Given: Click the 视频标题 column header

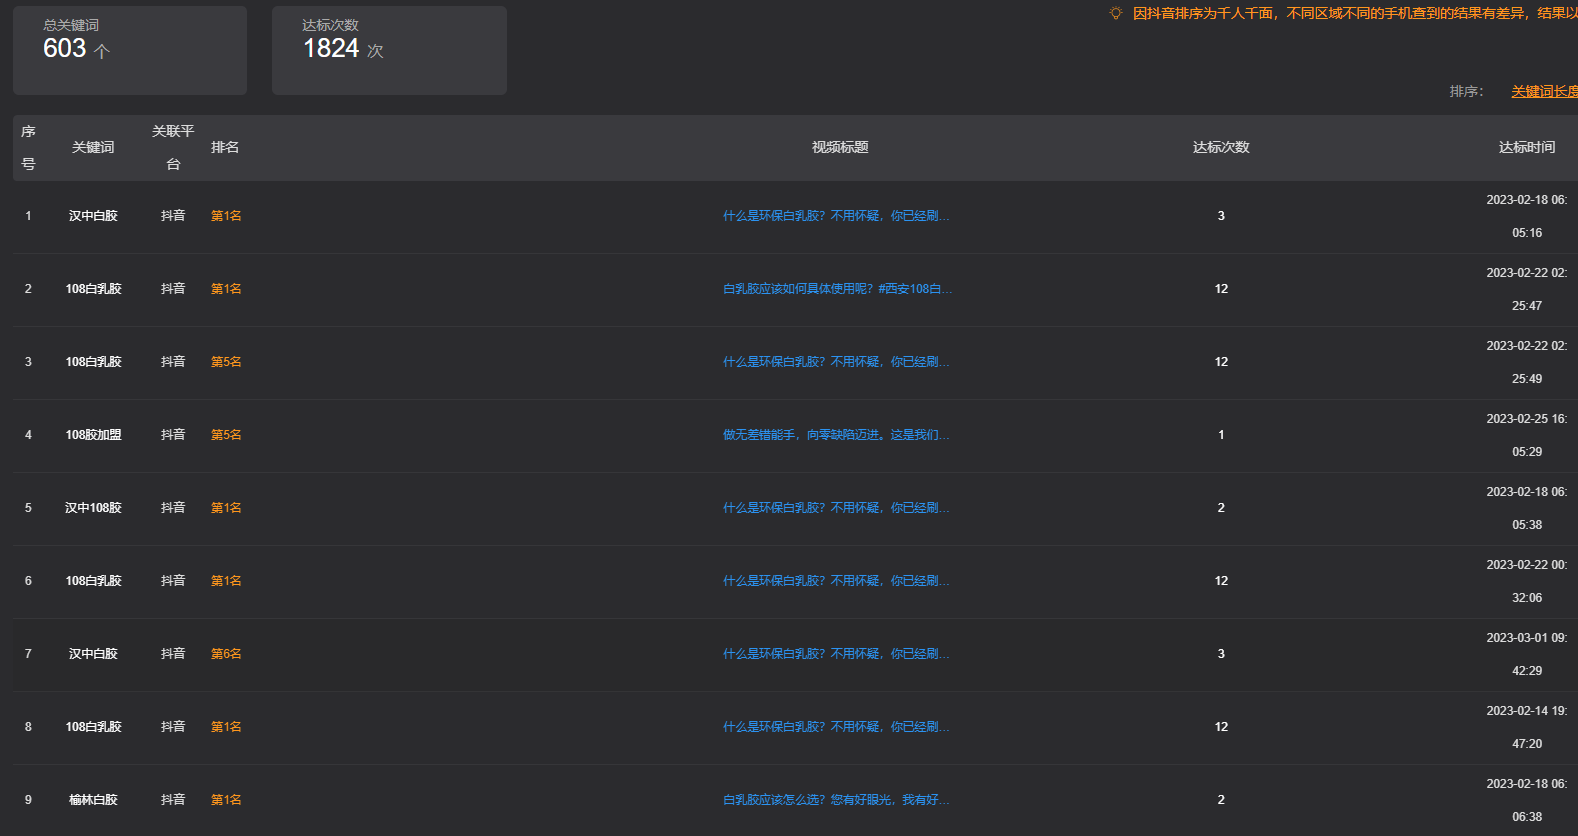Looking at the screenshot, I should [840, 147].
